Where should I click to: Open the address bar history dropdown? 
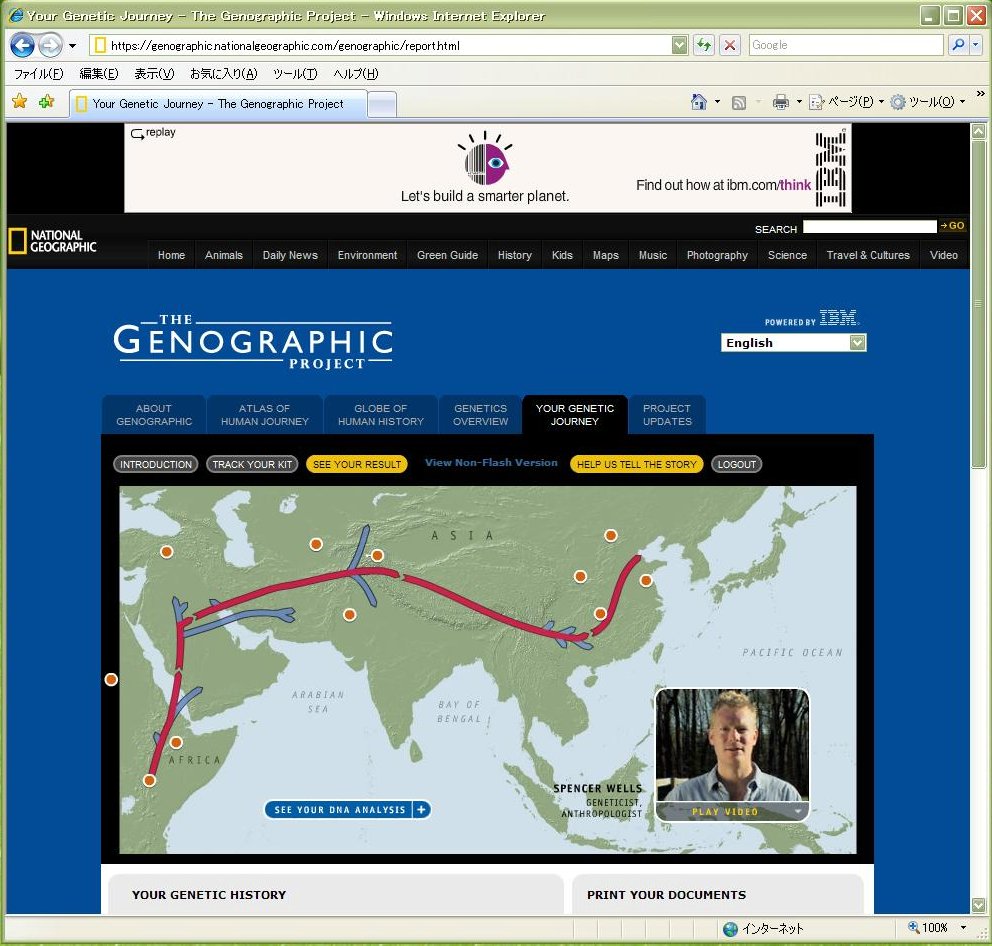[679, 45]
